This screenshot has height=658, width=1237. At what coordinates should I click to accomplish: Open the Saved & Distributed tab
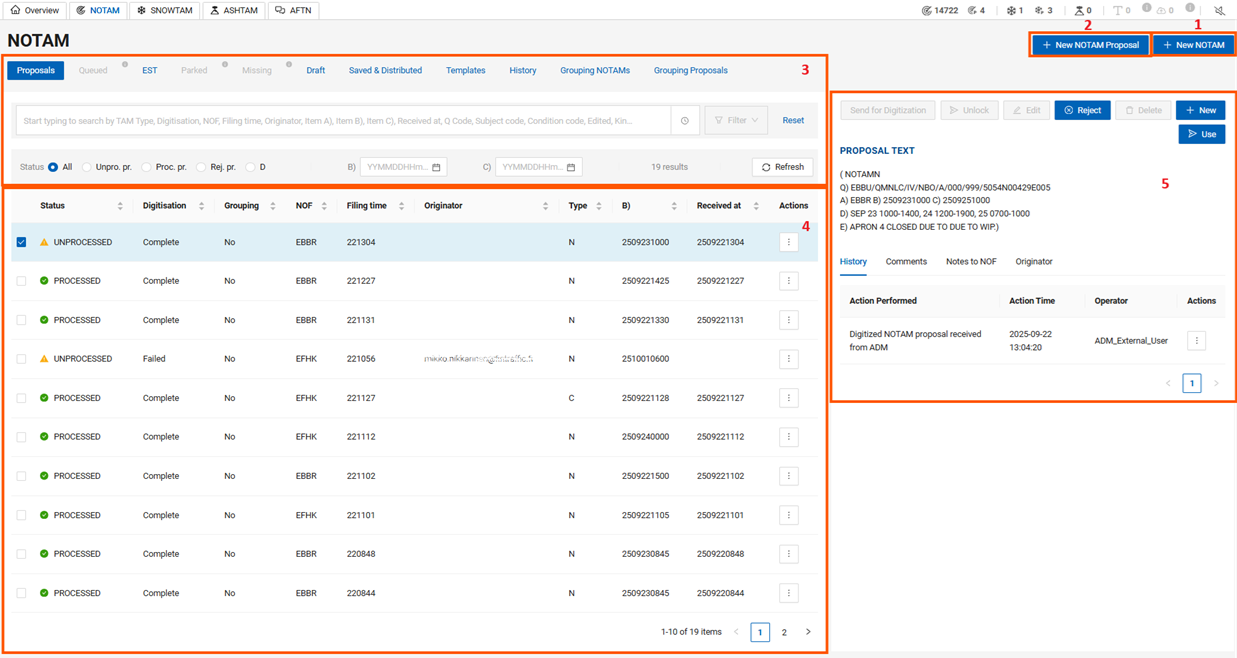385,71
